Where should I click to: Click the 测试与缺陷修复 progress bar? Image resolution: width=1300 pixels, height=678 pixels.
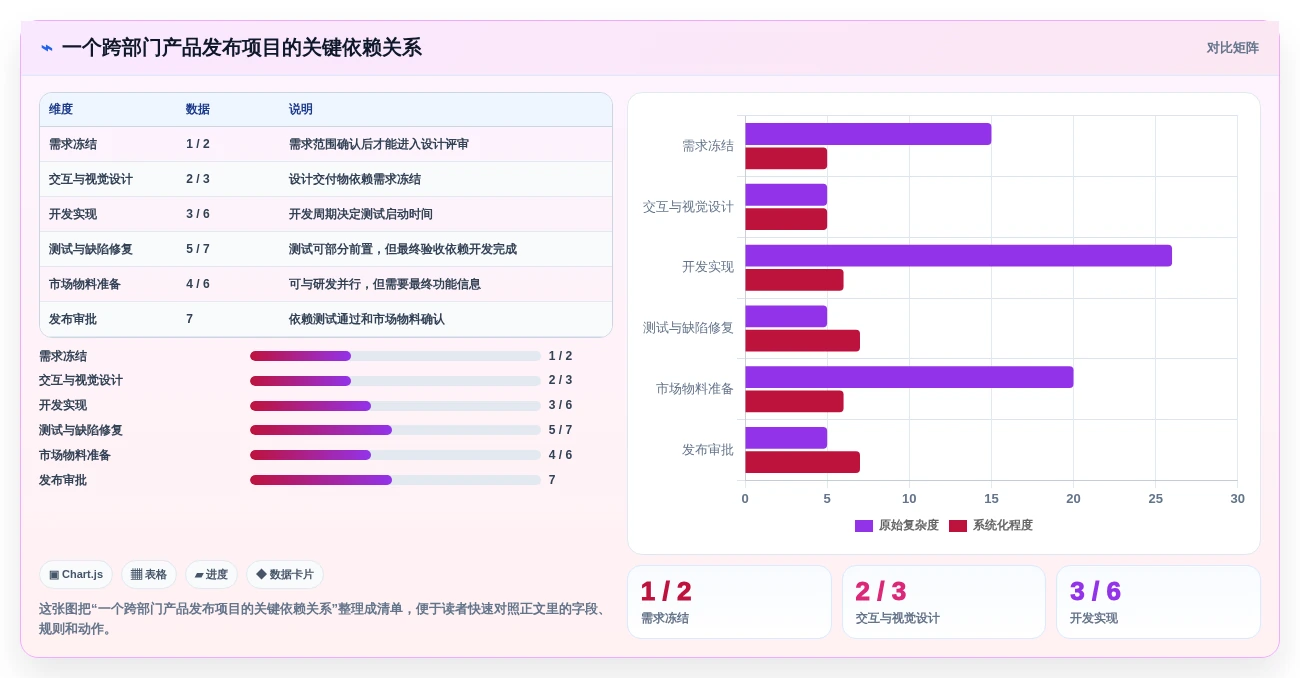[x=395, y=431]
